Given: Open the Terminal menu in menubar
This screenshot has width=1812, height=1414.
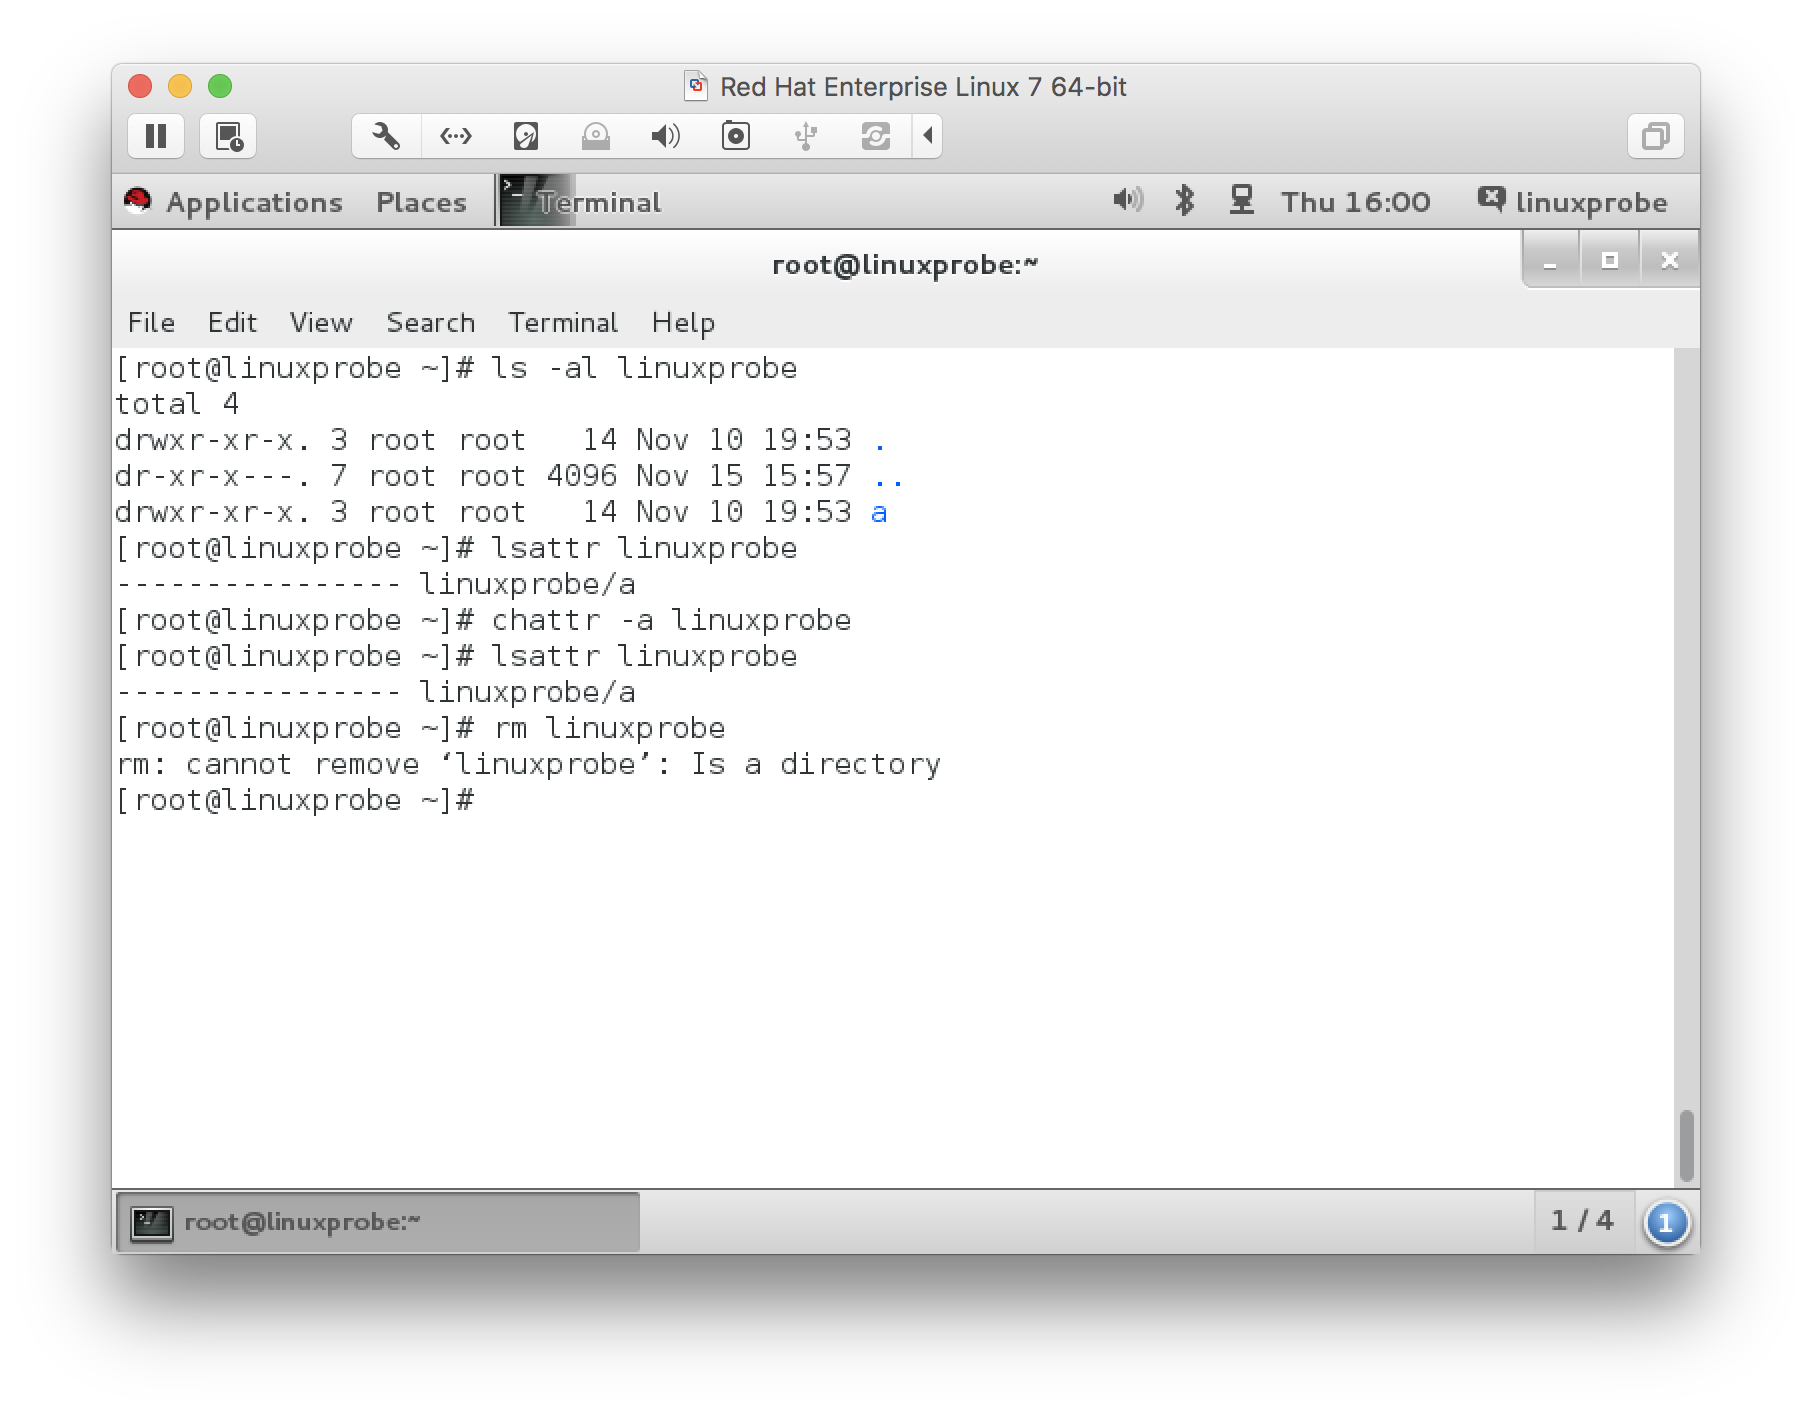Looking at the screenshot, I should pyautogui.click(x=563, y=323).
